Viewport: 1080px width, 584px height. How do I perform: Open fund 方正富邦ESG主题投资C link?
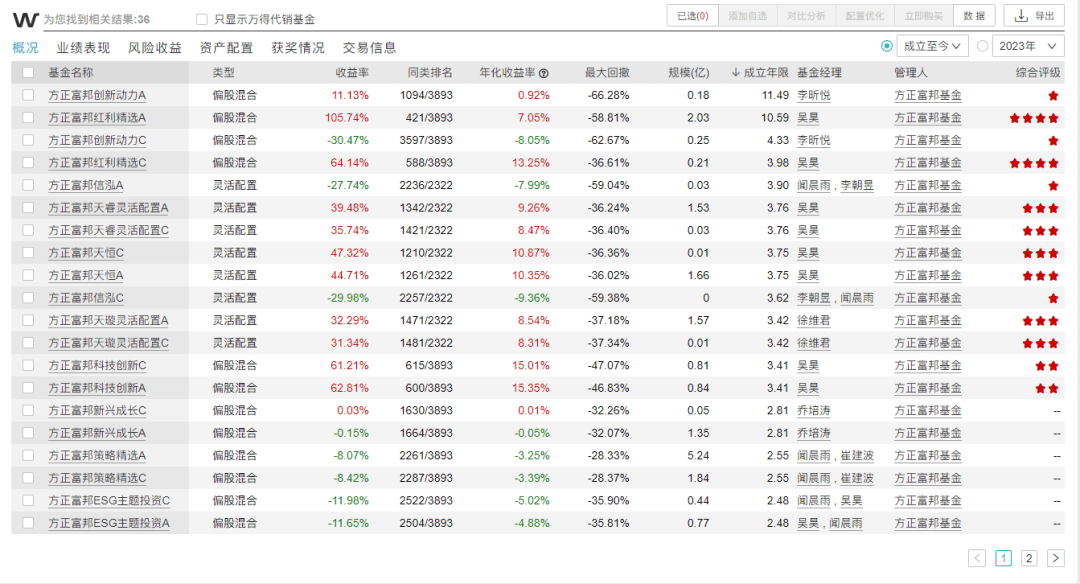[109, 501]
